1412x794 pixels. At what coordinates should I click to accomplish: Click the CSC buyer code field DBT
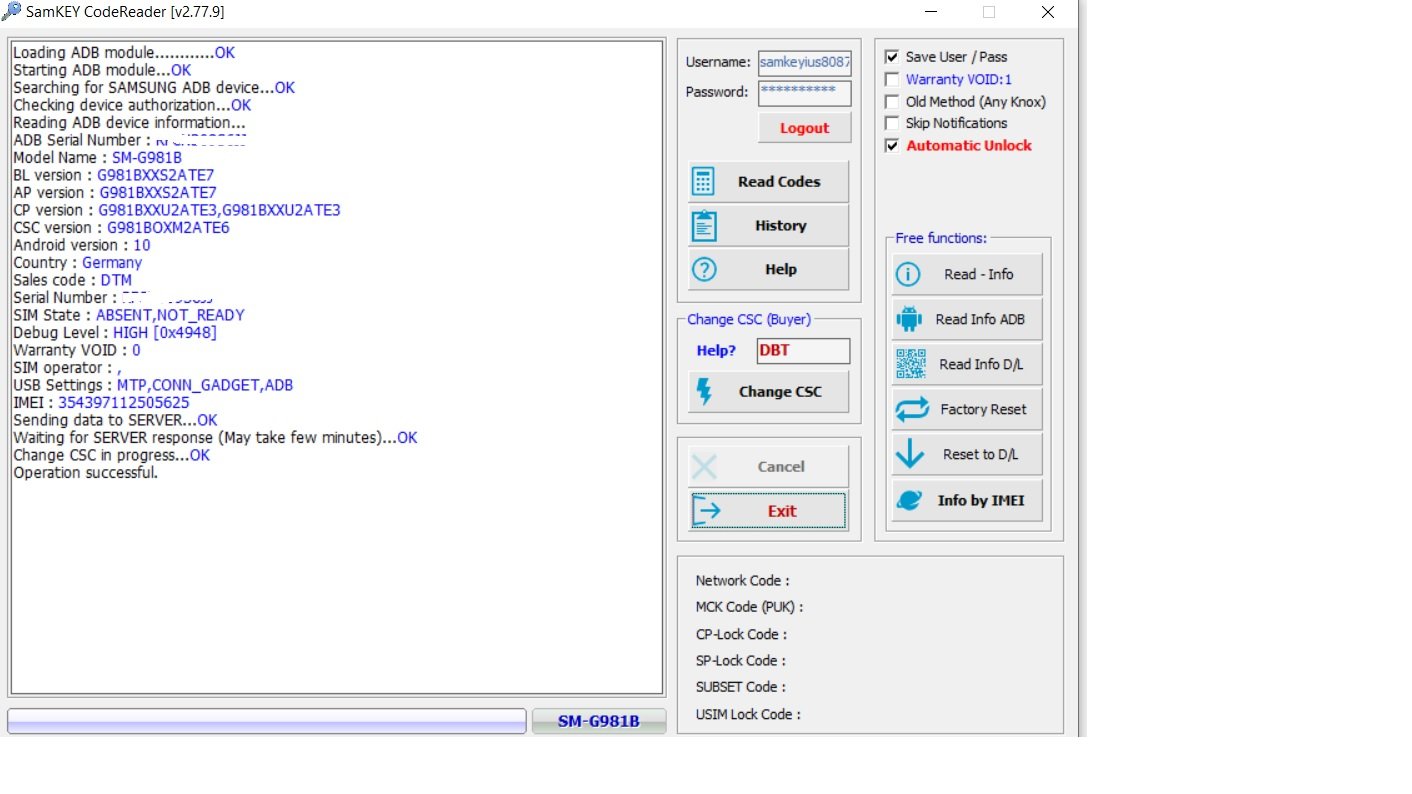pos(803,351)
